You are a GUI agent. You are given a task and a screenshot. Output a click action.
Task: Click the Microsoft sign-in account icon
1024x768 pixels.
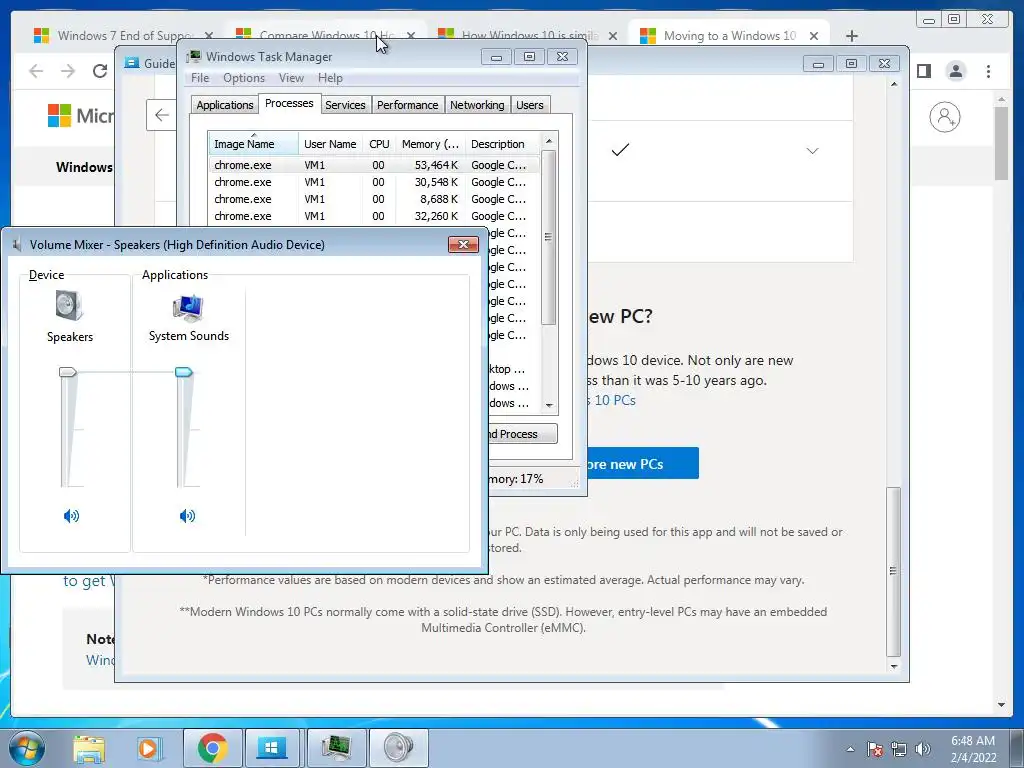point(944,117)
